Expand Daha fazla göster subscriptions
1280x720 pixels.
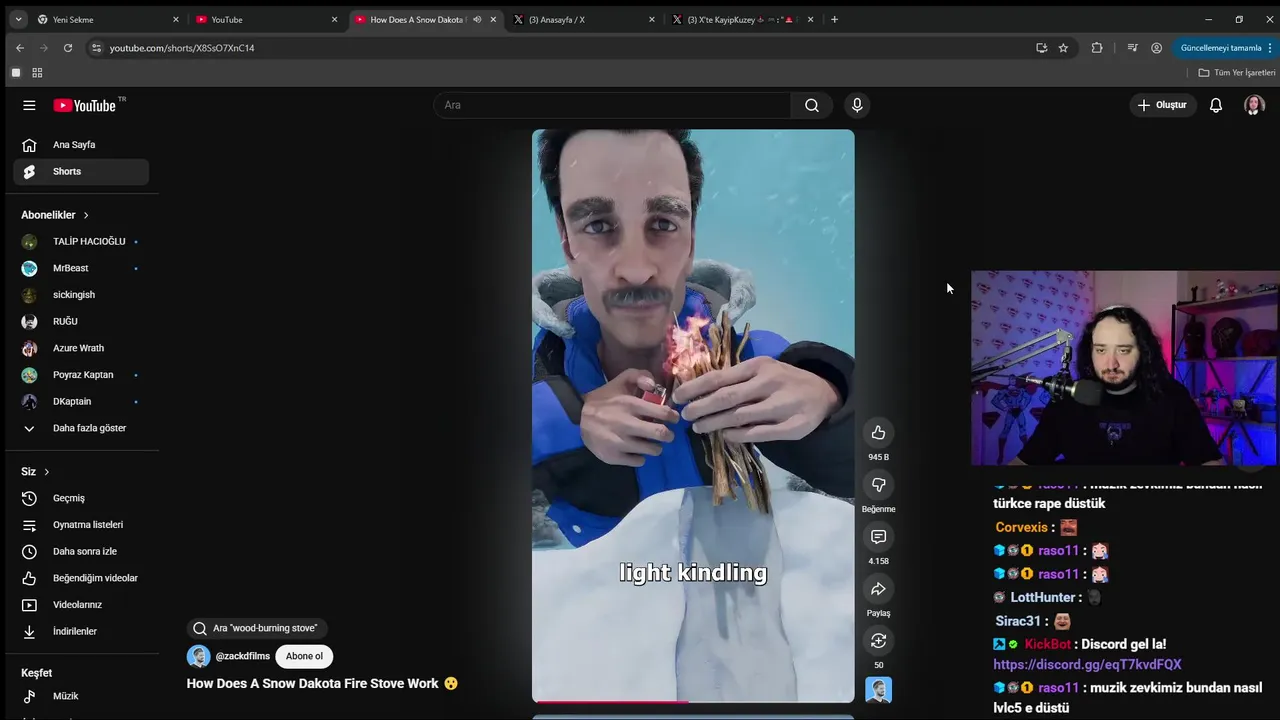[81, 428]
